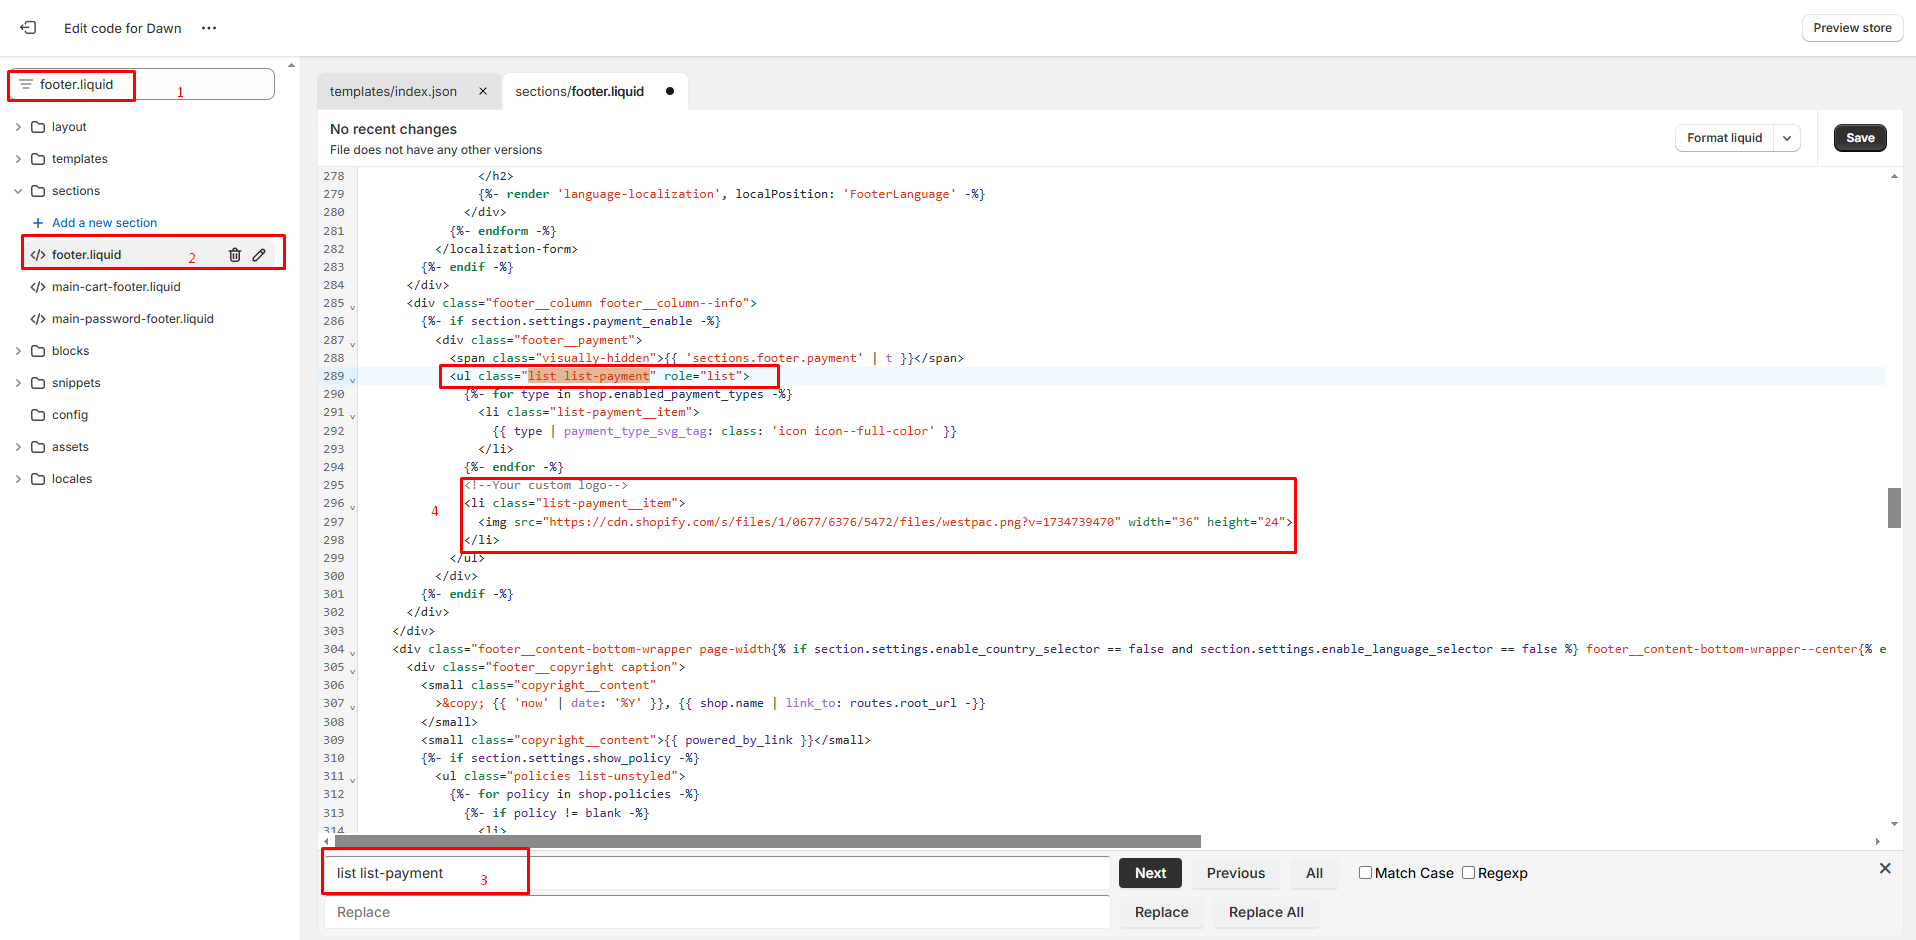The width and height of the screenshot is (1916, 940).
Task: Click the Previous search button
Action: tap(1236, 873)
